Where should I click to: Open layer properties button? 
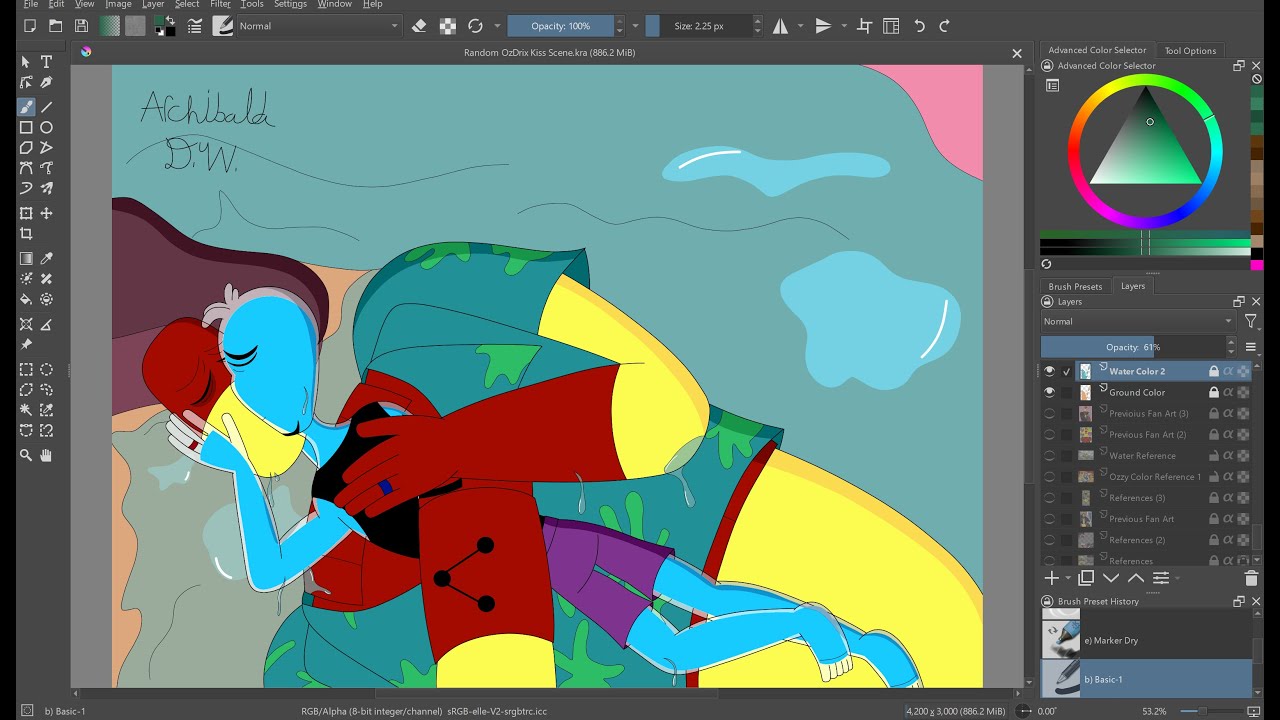(x=1161, y=578)
